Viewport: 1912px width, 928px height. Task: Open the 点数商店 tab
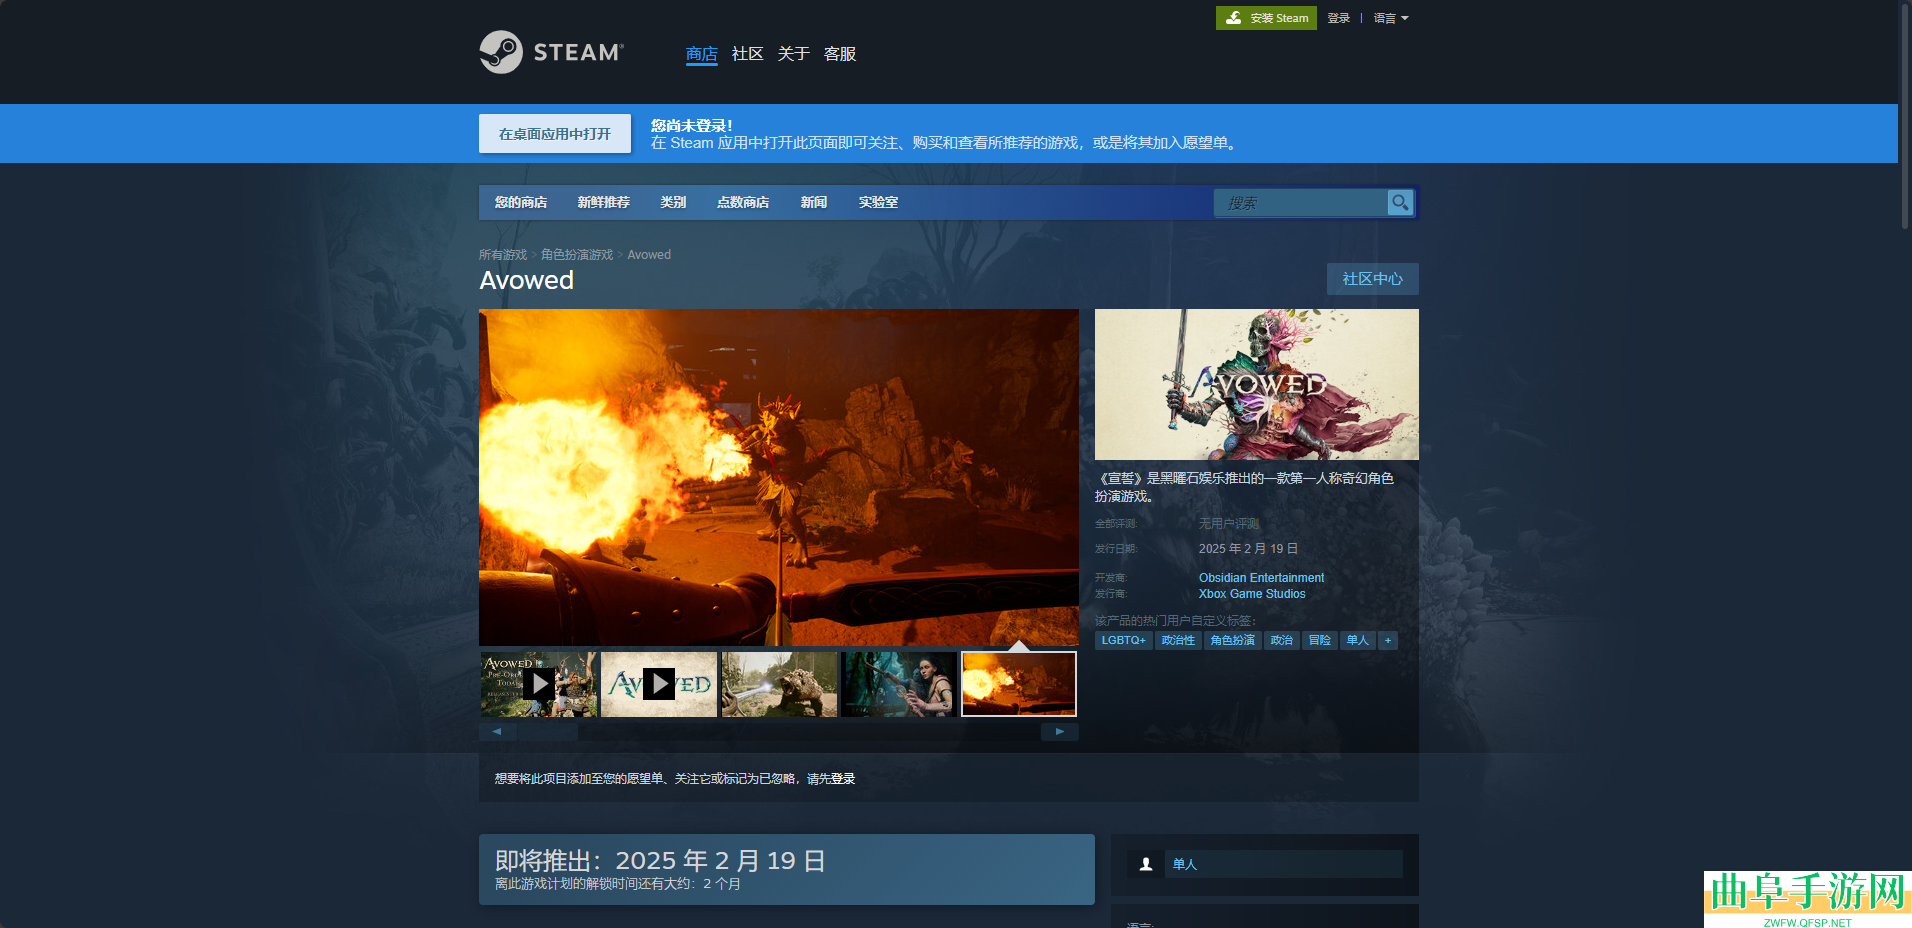[743, 202]
